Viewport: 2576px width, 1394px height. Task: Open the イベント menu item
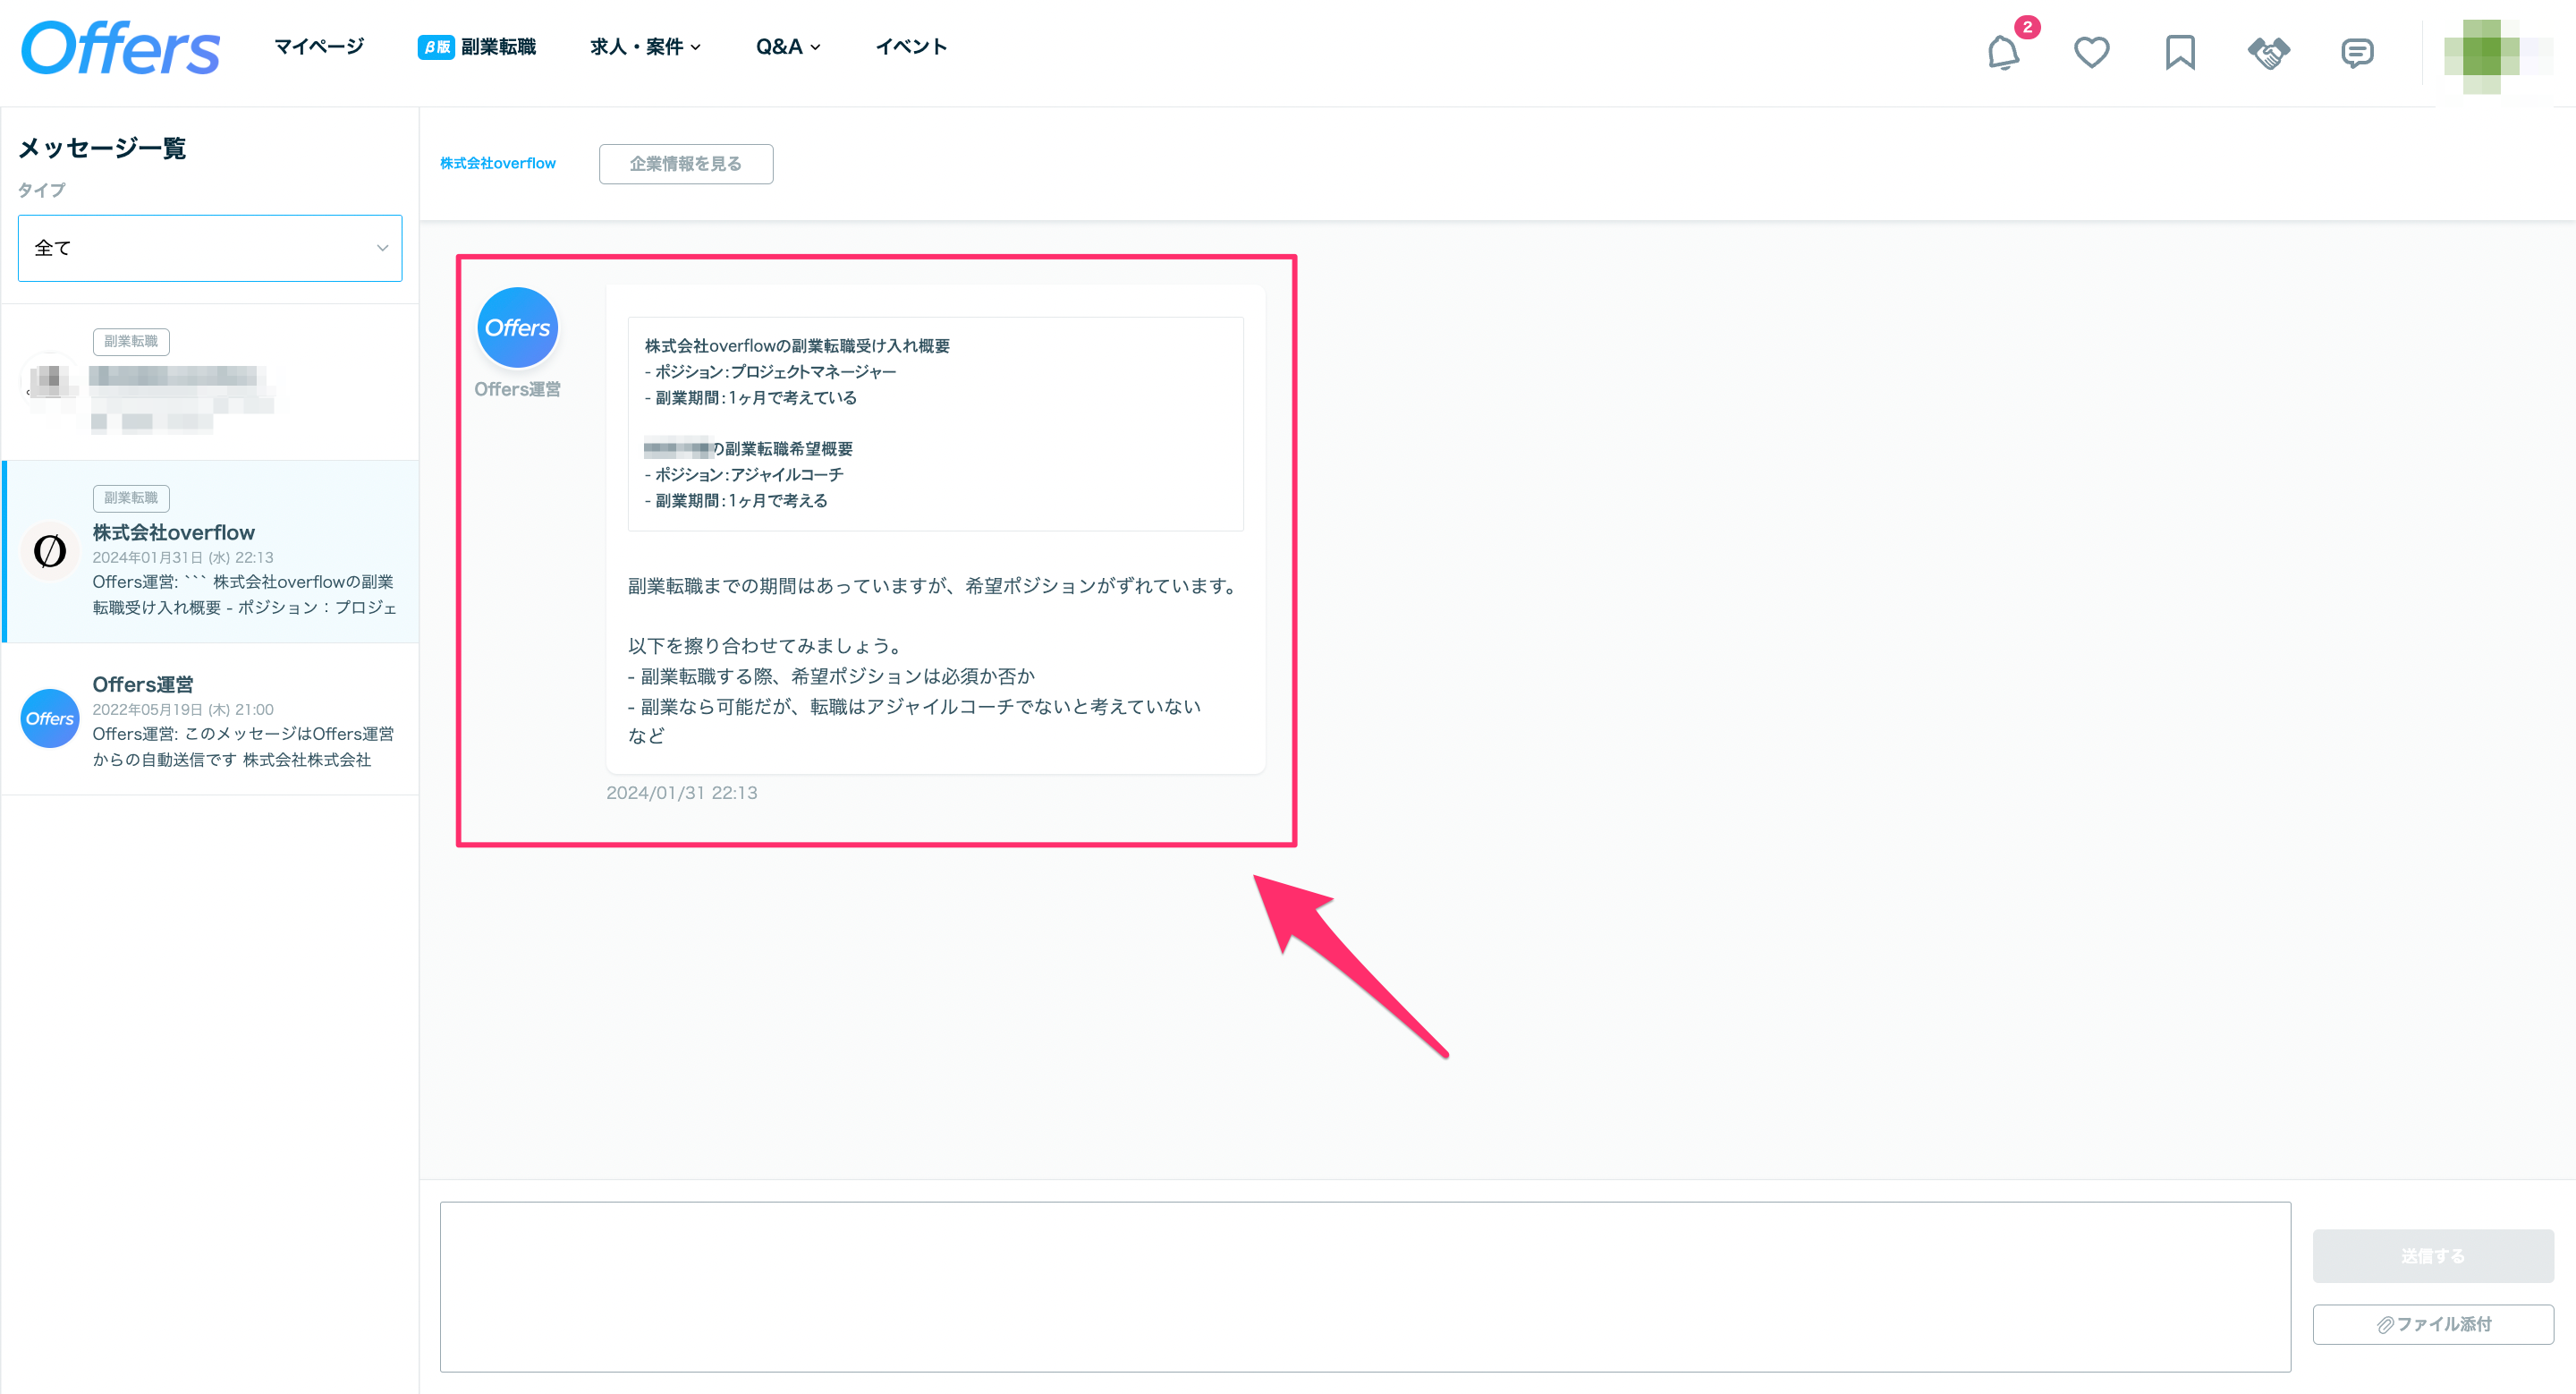(x=911, y=47)
